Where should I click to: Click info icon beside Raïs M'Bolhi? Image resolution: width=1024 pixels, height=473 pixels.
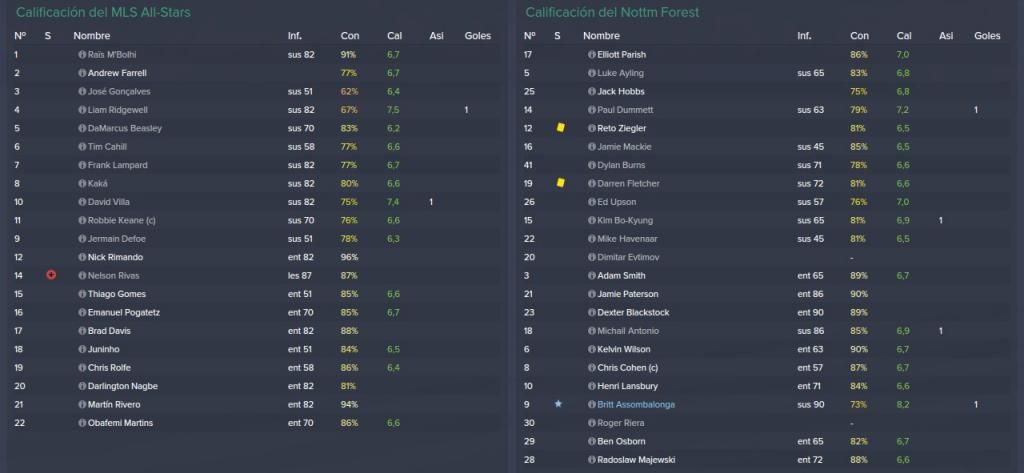tap(82, 55)
